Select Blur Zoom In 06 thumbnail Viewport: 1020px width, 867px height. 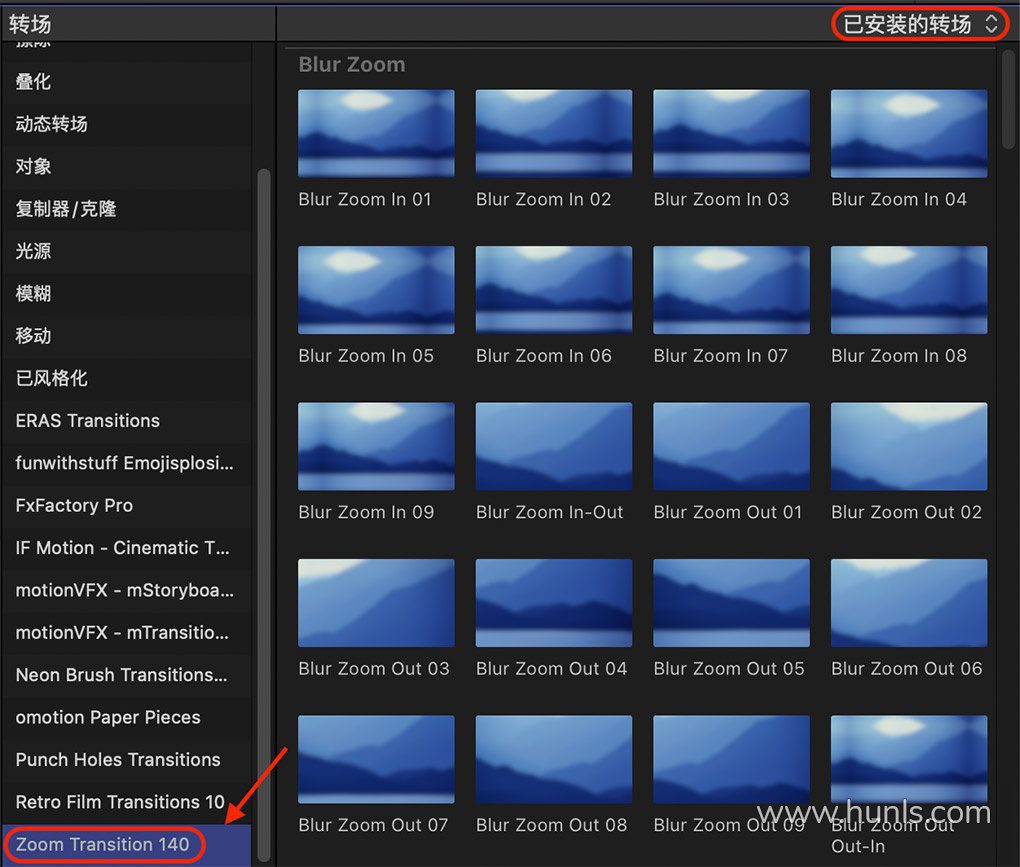pyautogui.click(x=554, y=290)
